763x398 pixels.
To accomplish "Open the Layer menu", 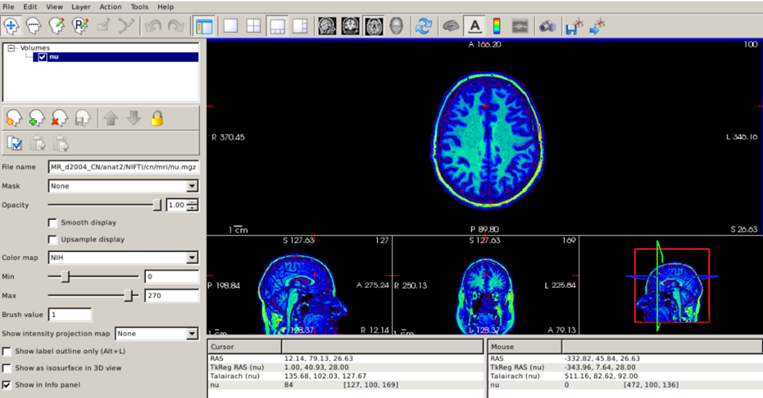I will point(81,7).
